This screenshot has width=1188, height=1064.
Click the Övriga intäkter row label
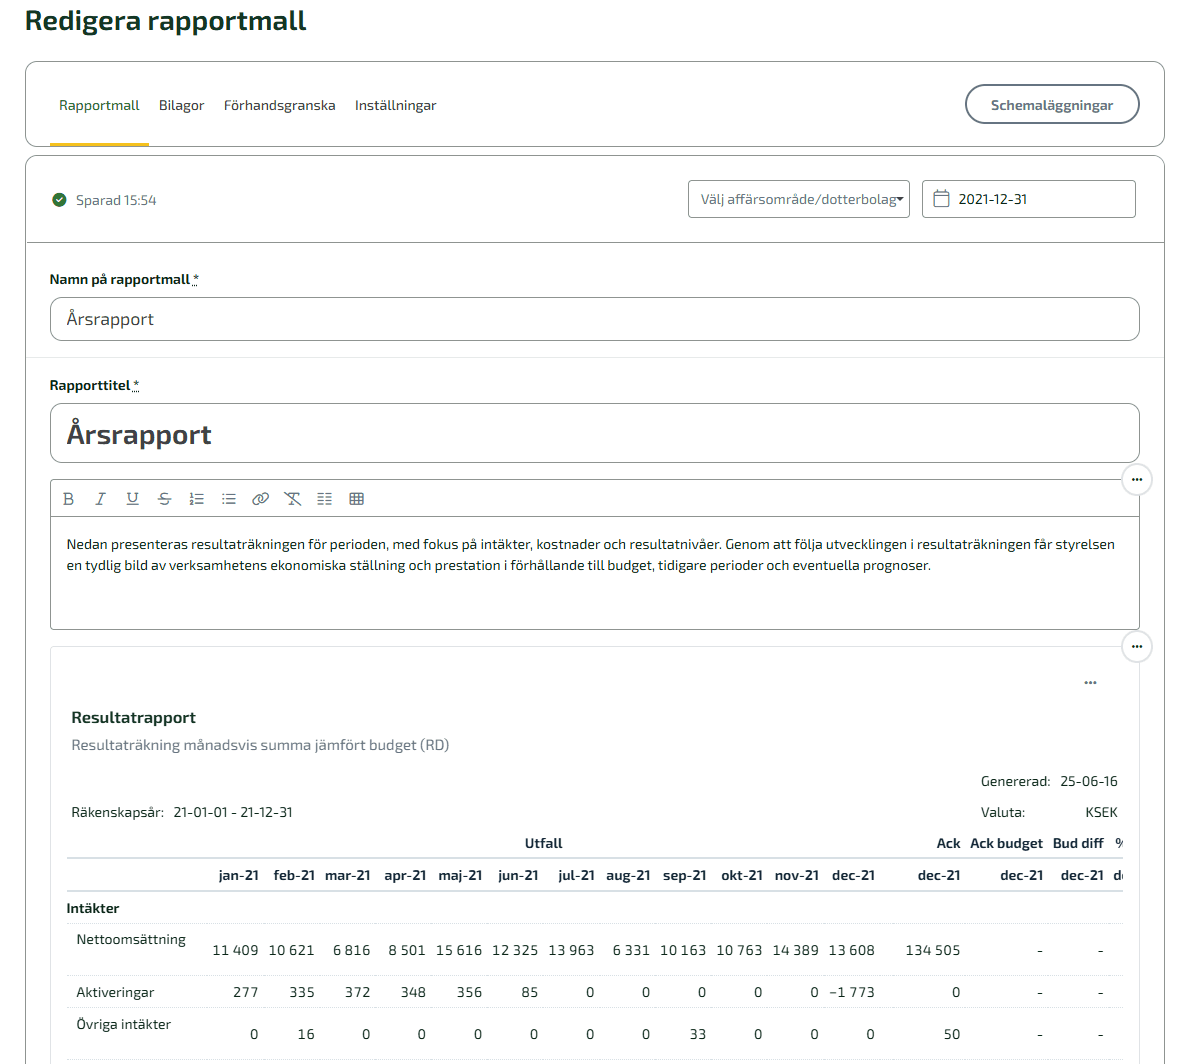(x=123, y=1025)
